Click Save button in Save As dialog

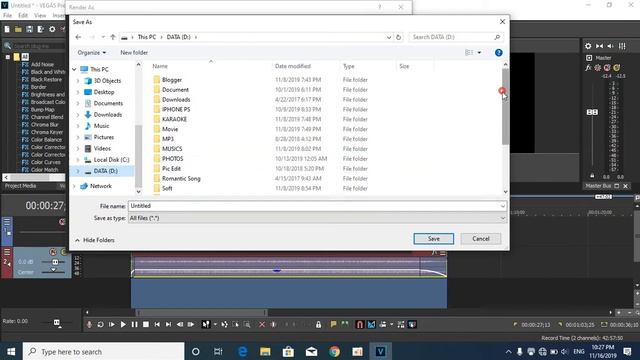(x=433, y=239)
